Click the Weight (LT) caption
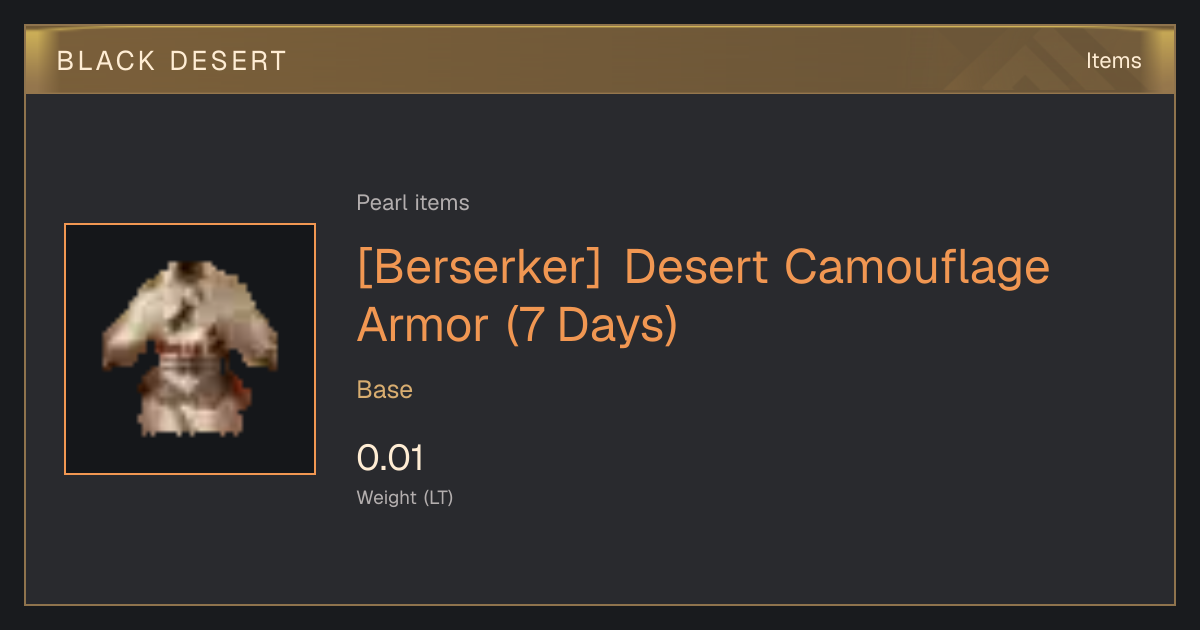 click(x=405, y=497)
